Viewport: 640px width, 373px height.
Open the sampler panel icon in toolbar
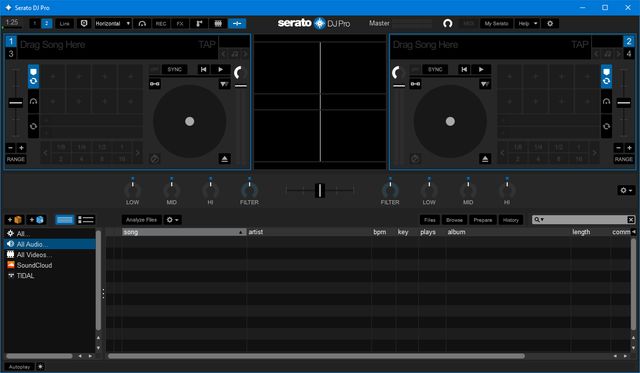click(199, 24)
